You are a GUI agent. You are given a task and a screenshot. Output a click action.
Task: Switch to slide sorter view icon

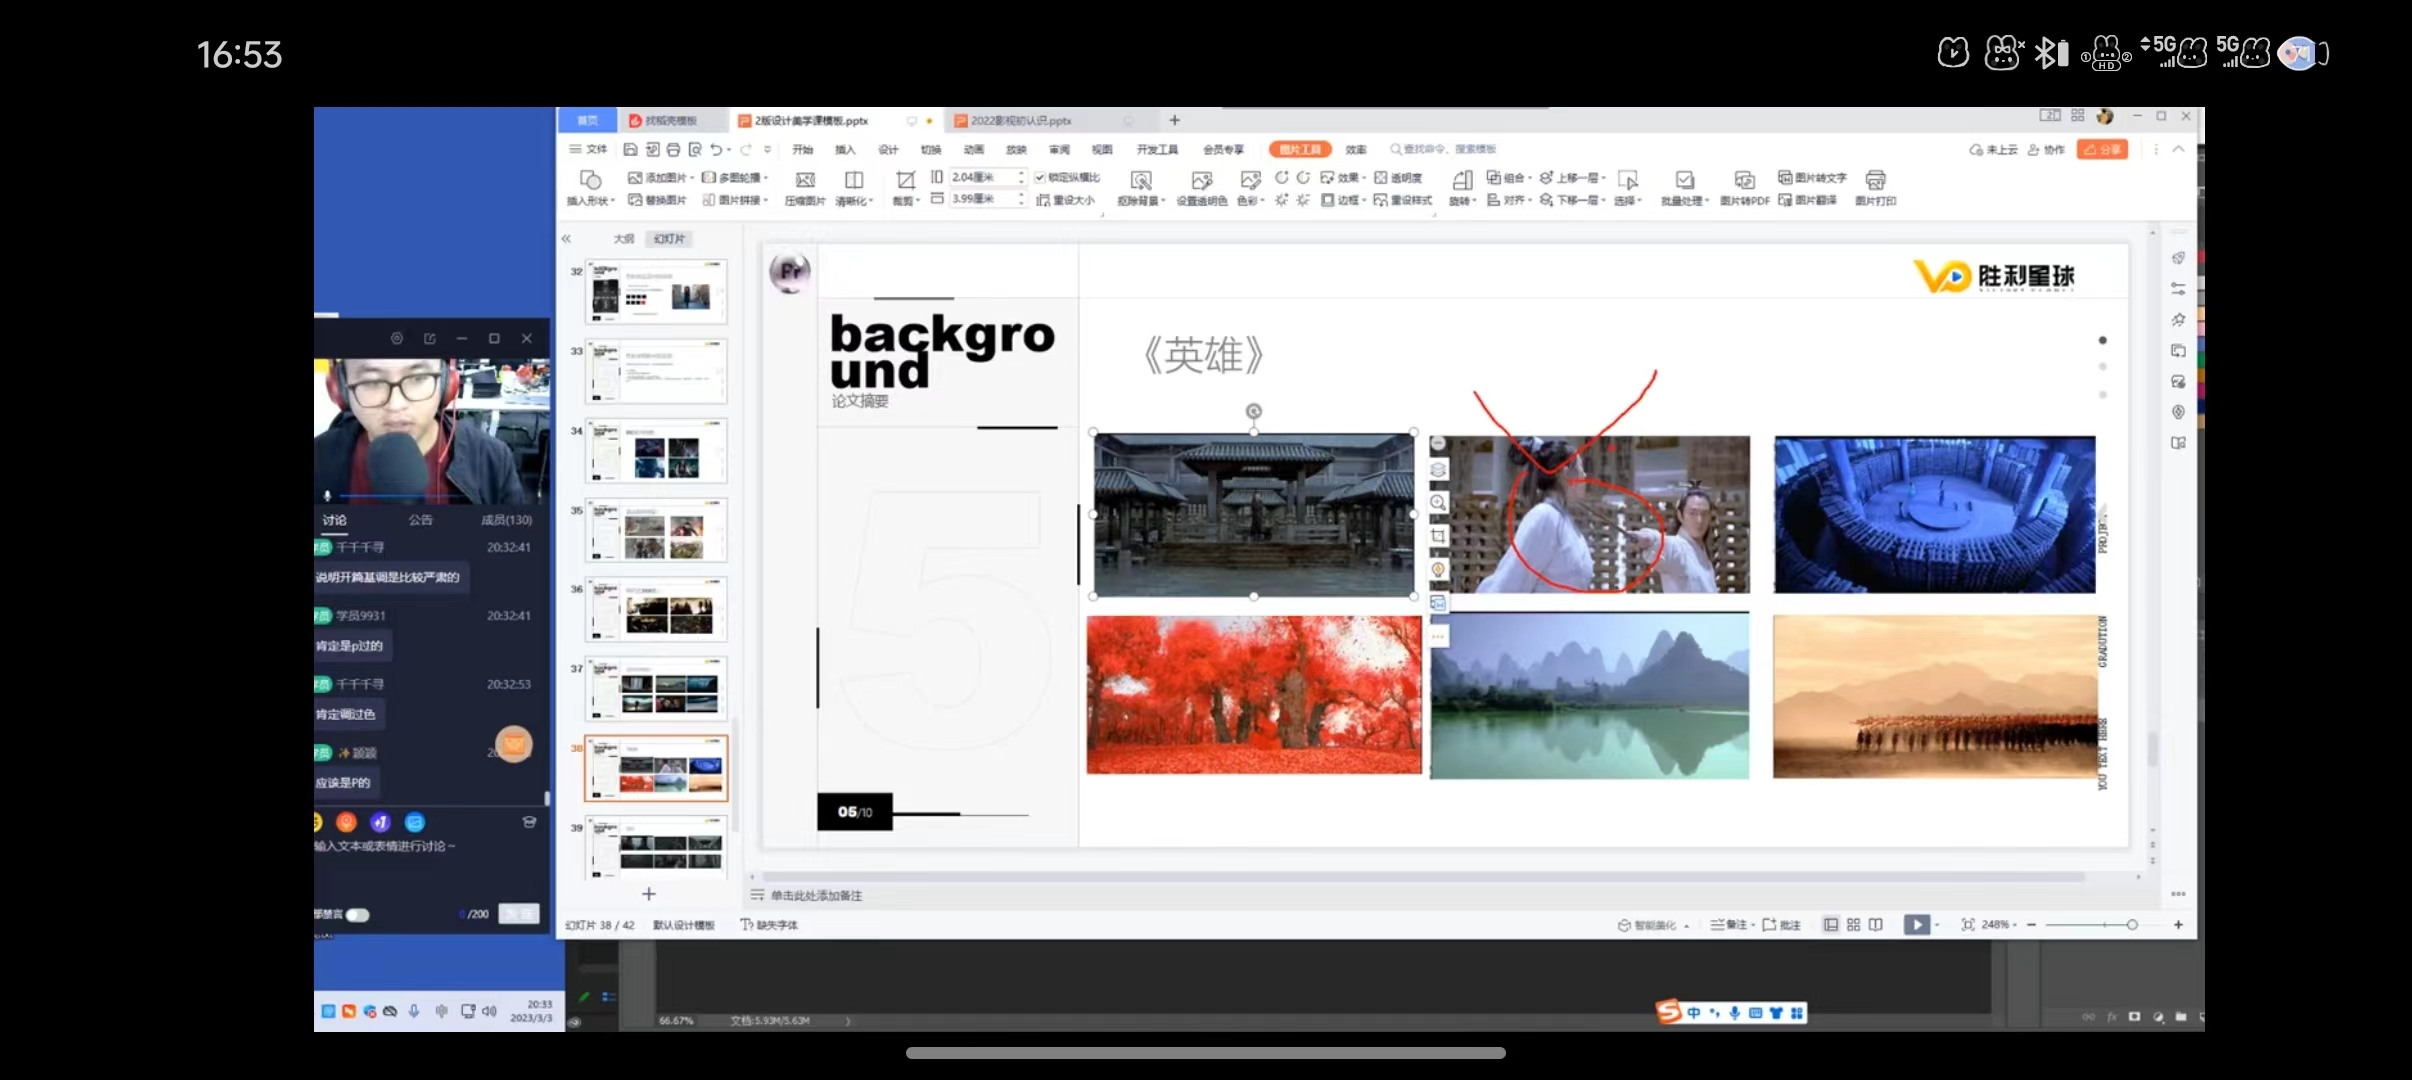point(1853,925)
